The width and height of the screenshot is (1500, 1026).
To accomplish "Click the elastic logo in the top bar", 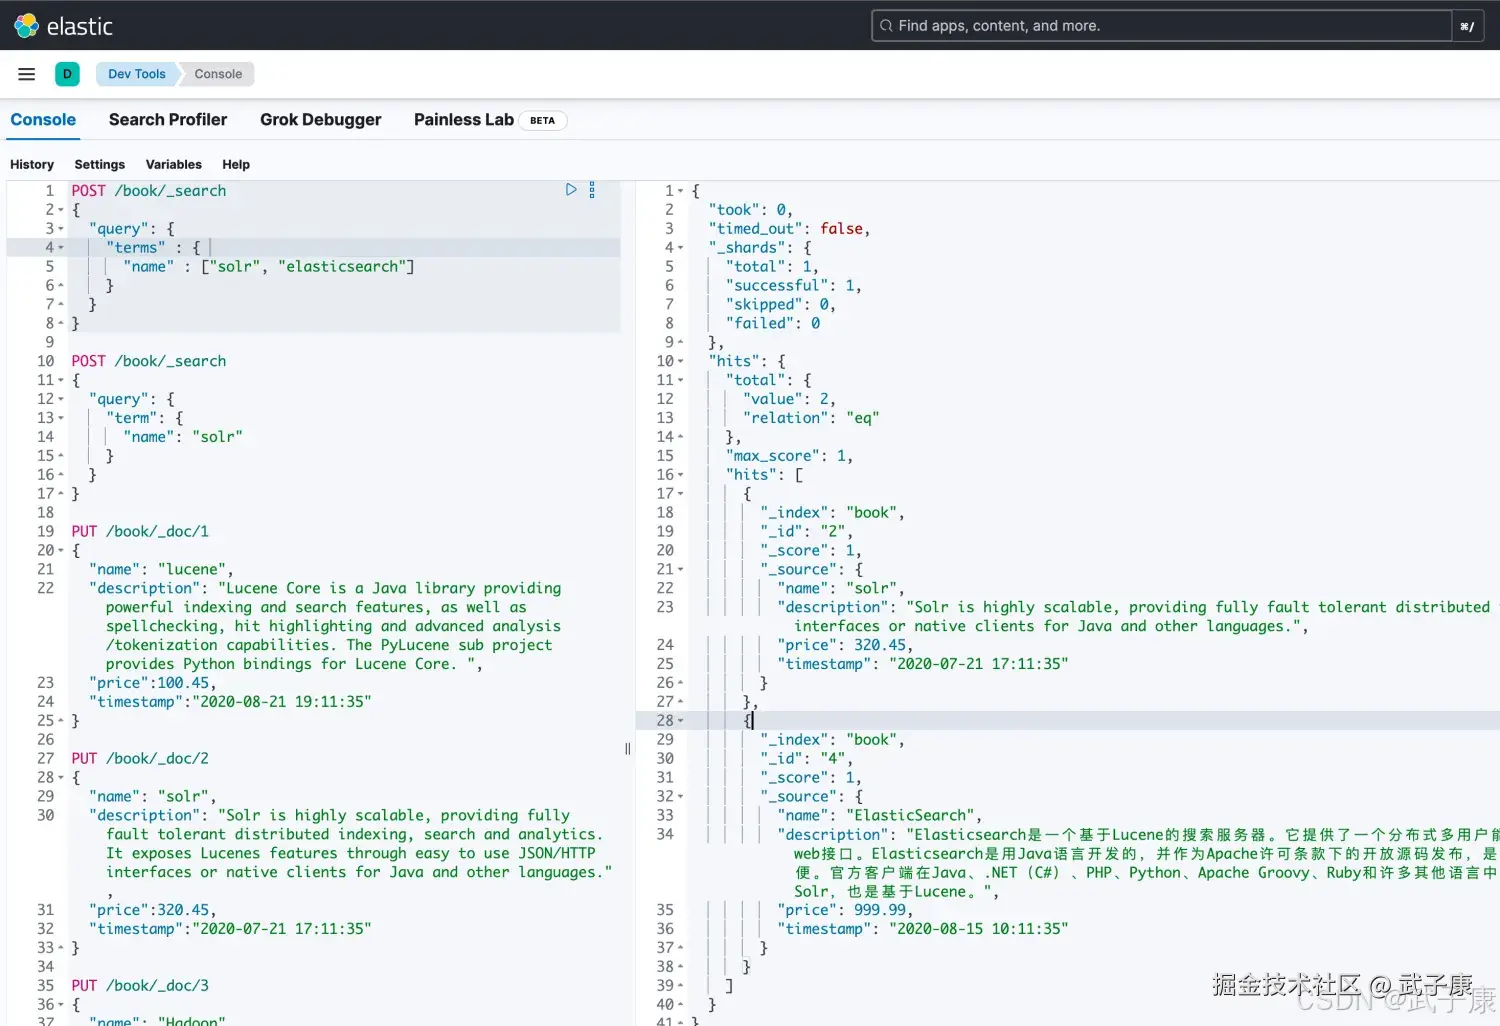I will (63, 26).
